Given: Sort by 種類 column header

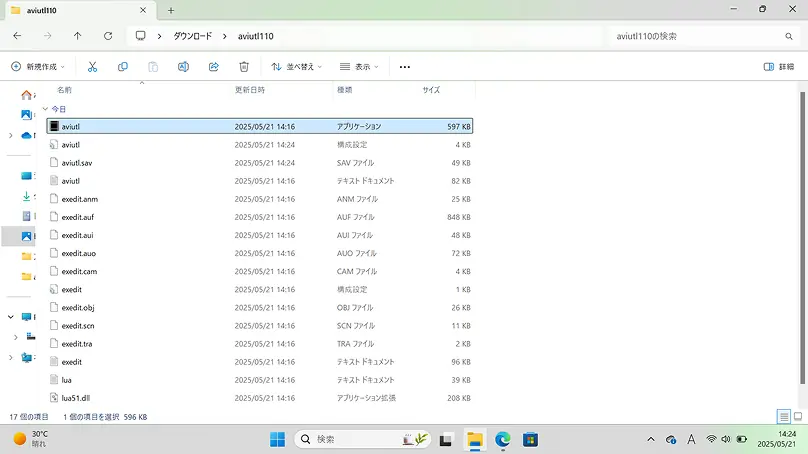Looking at the screenshot, I should (x=344, y=90).
